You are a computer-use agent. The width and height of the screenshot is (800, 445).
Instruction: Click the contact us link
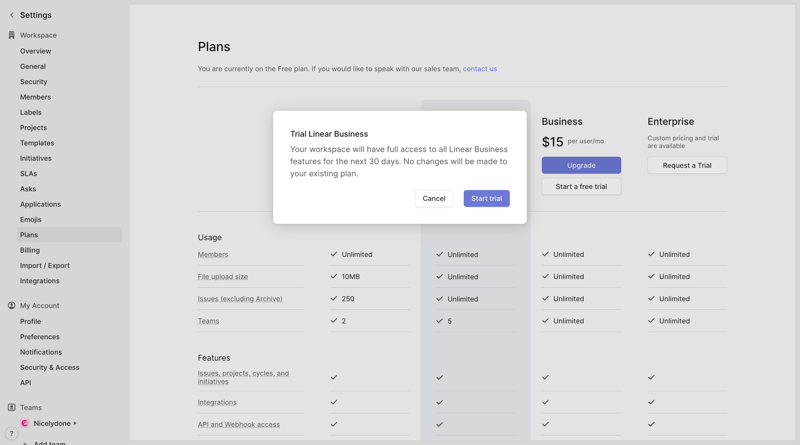pos(480,69)
